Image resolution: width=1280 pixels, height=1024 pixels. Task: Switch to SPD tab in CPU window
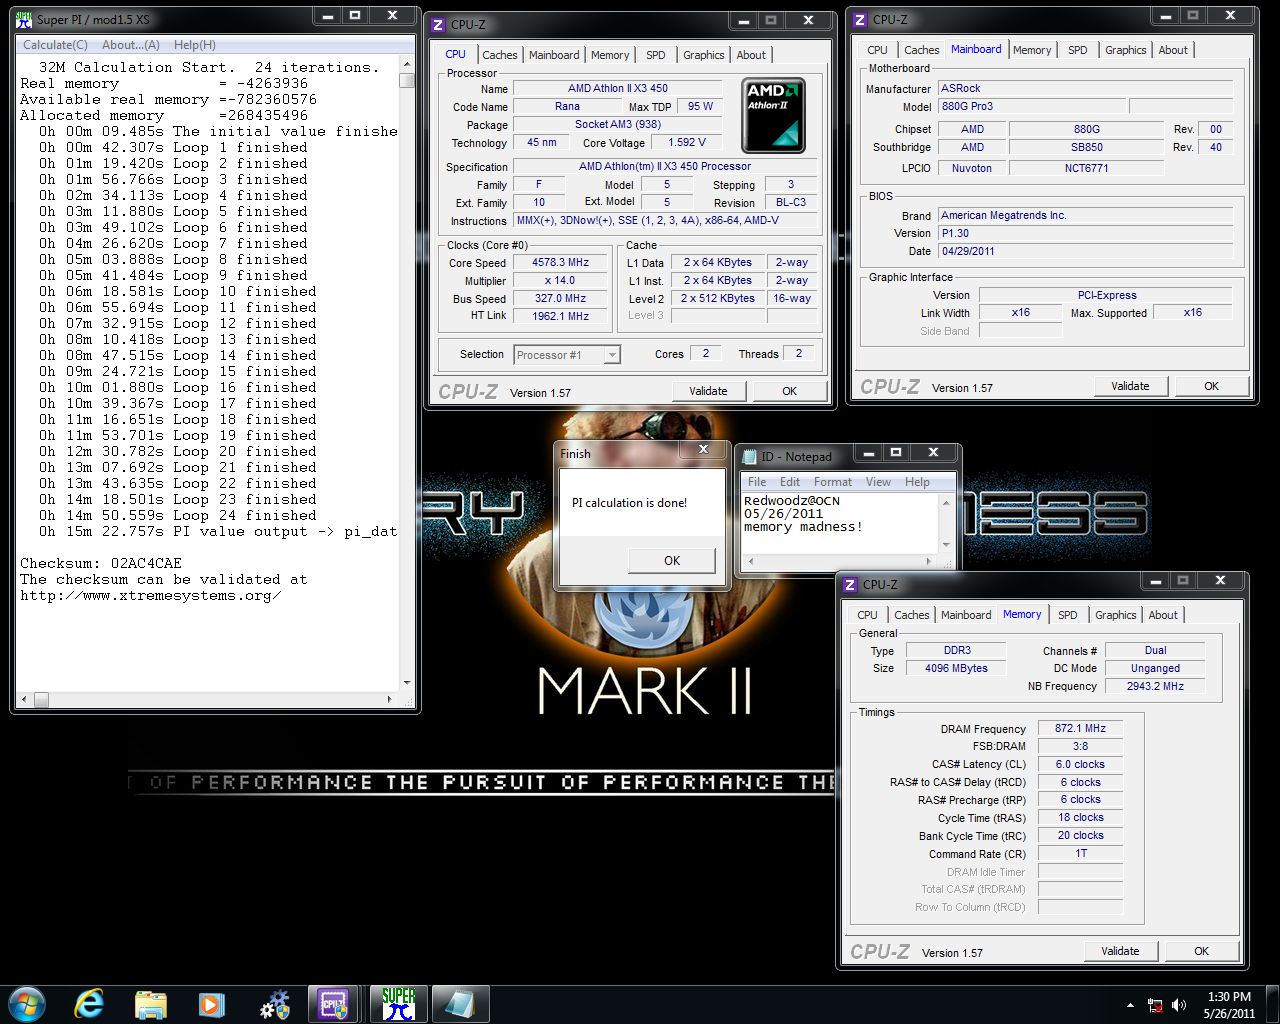pyautogui.click(x=655, y=55)
